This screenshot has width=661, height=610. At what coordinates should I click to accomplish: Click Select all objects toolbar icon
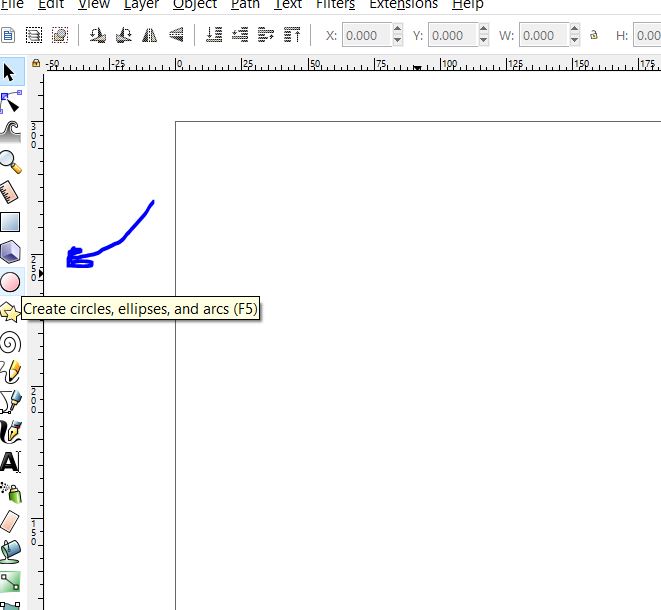(x=8, y=35)
